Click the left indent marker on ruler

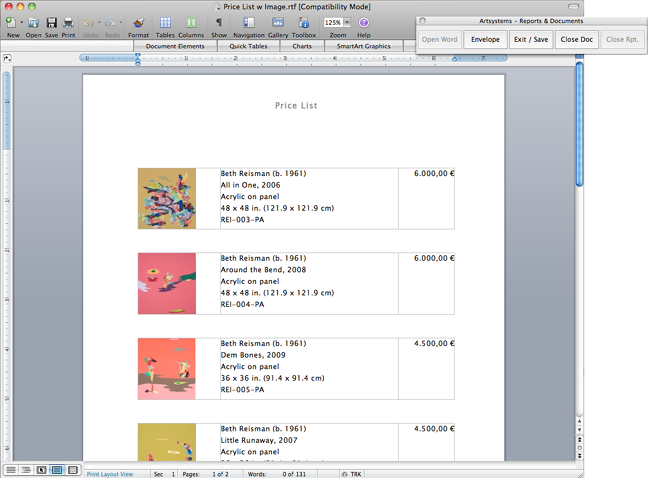click(x=137, y=63)
